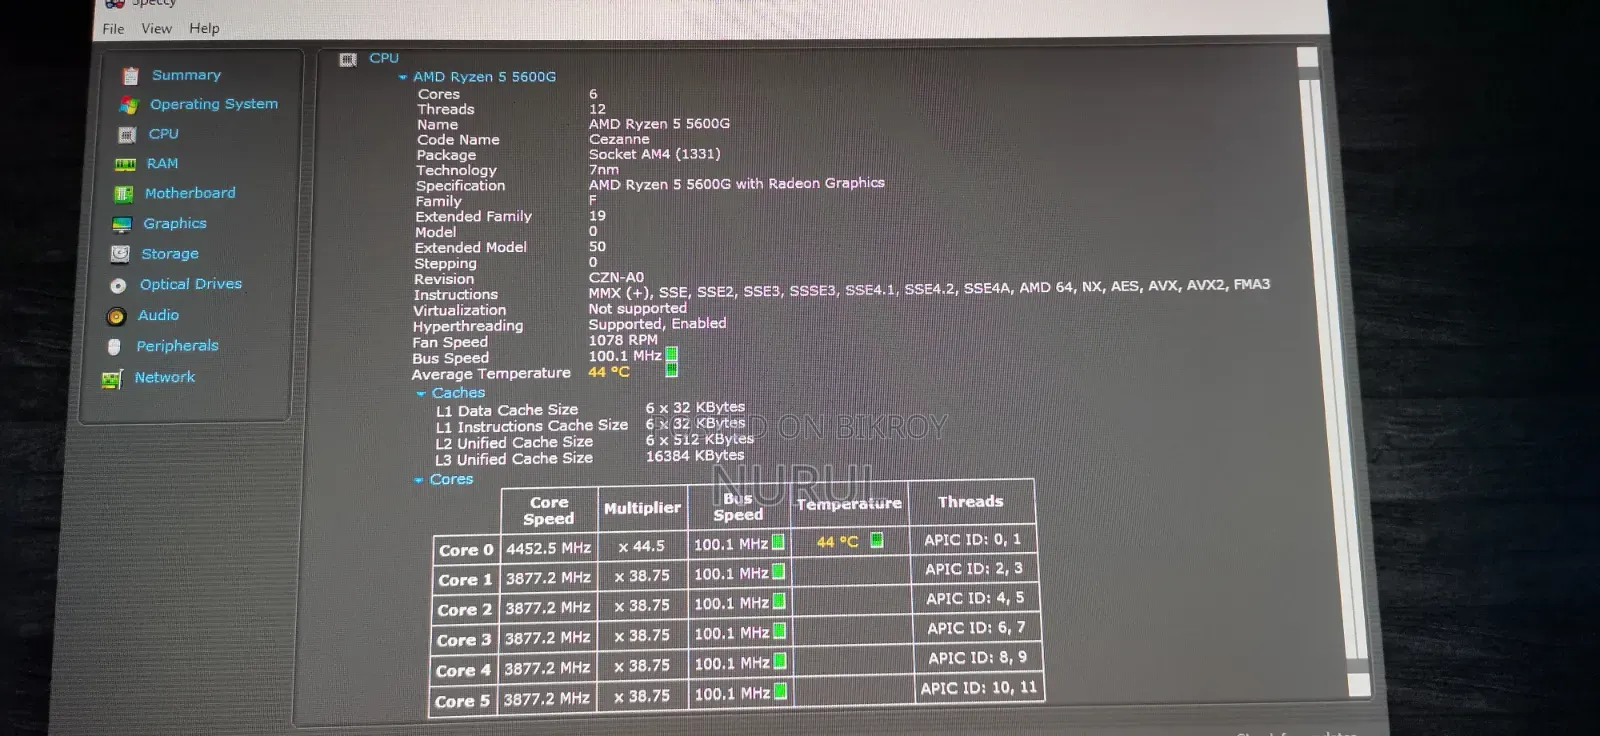Collapse the Caches section
This screenshot has height=736, width=1600.
[x=421, y=394]
